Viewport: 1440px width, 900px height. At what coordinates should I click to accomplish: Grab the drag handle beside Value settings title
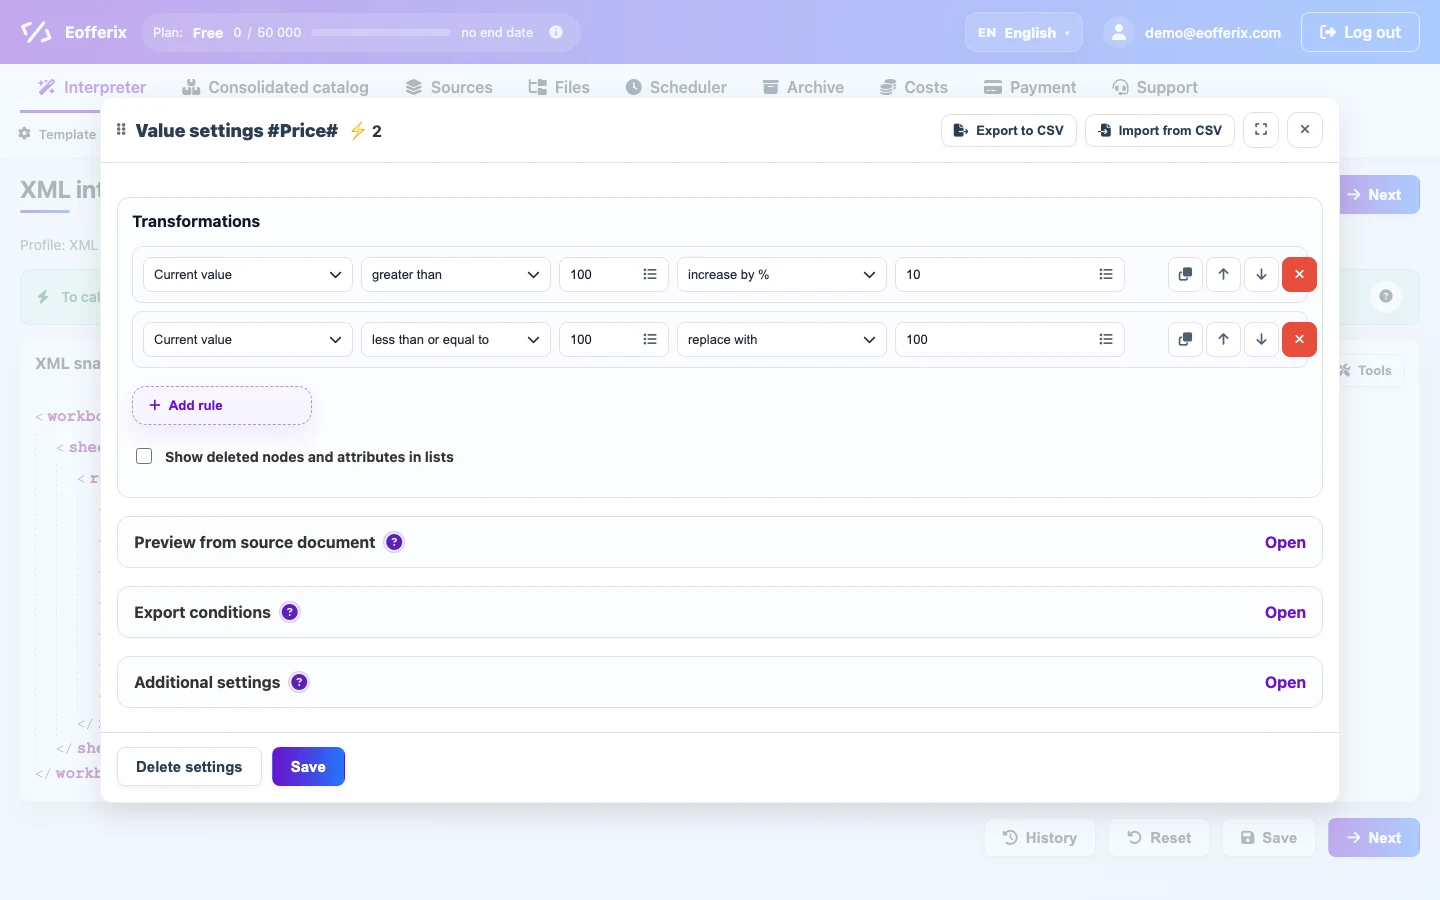tap(121, 130)
